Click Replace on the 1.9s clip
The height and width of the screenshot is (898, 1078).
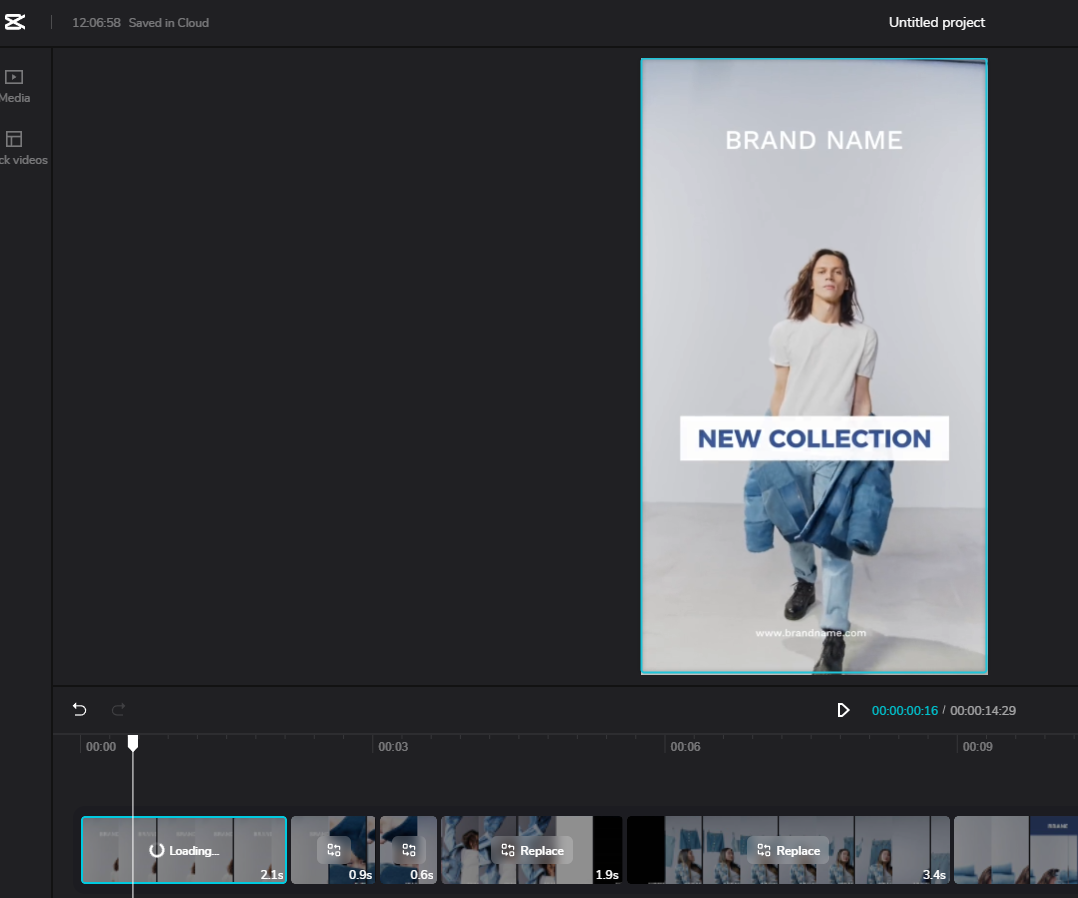pyautogui.click(x=532, y=851)
